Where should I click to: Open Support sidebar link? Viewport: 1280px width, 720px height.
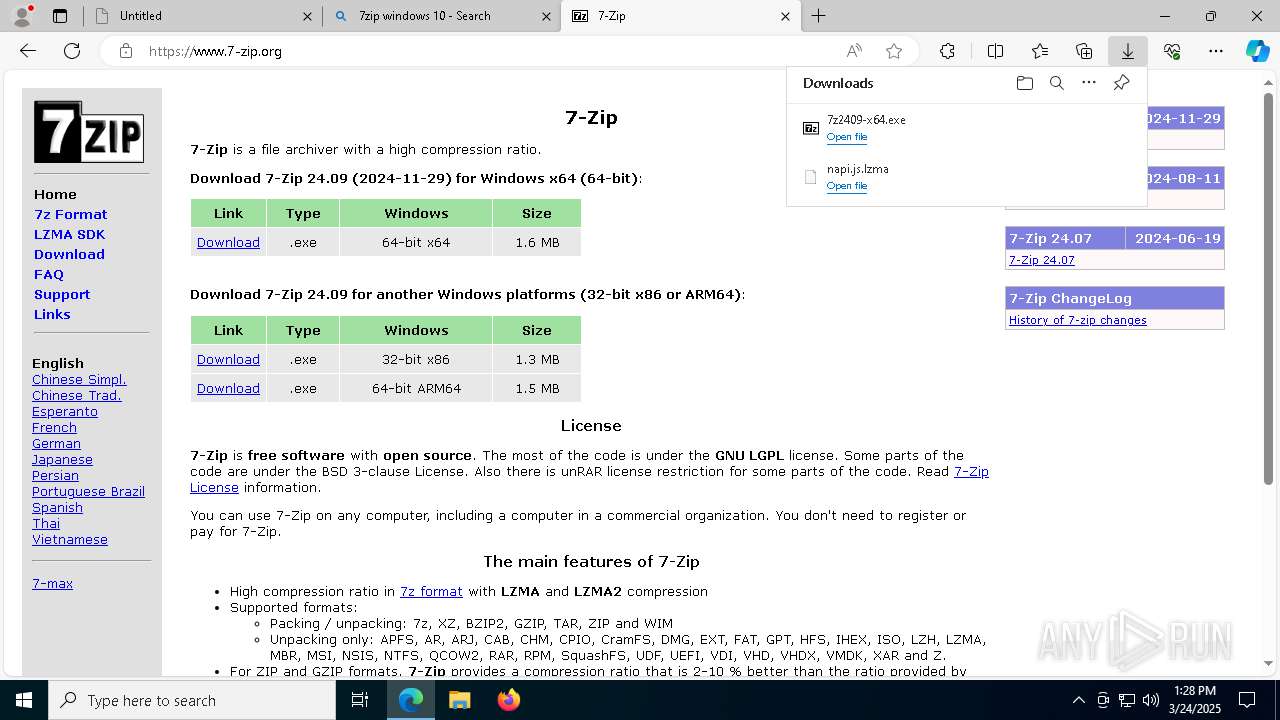pyautogui.click(x=62, y=294)
